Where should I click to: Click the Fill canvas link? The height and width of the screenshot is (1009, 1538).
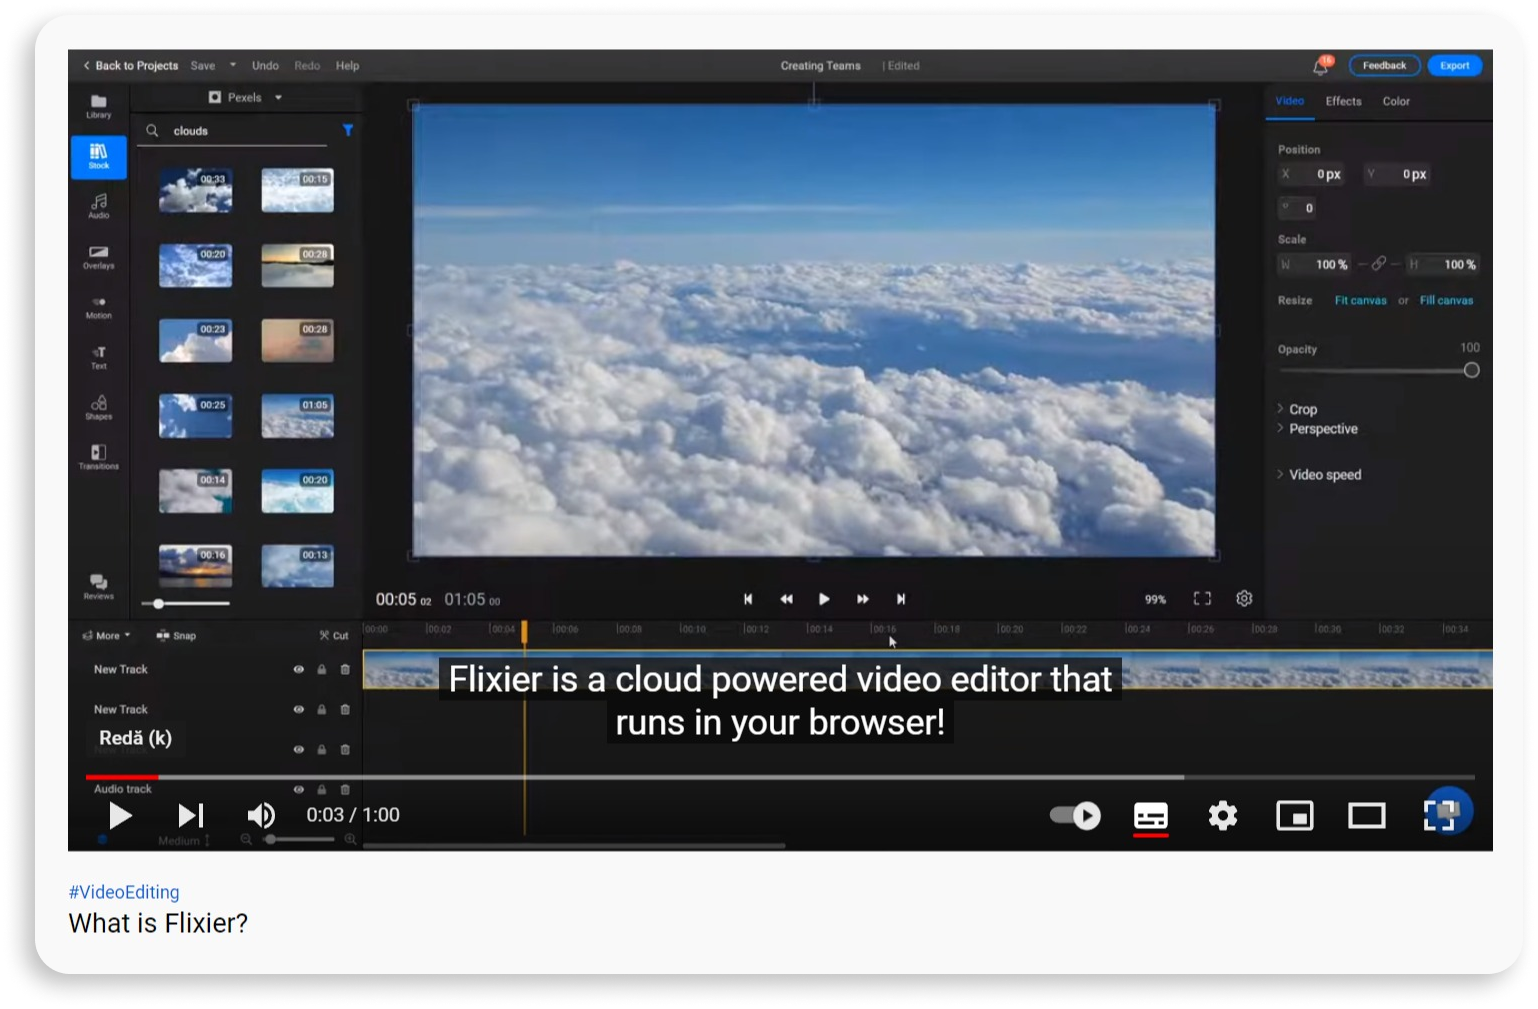(x=1446, y=301)
